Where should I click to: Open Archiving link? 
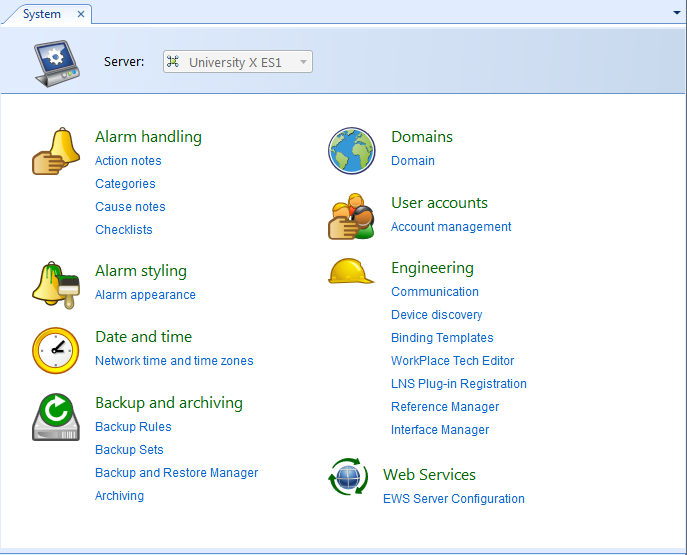tap(119, 496)
